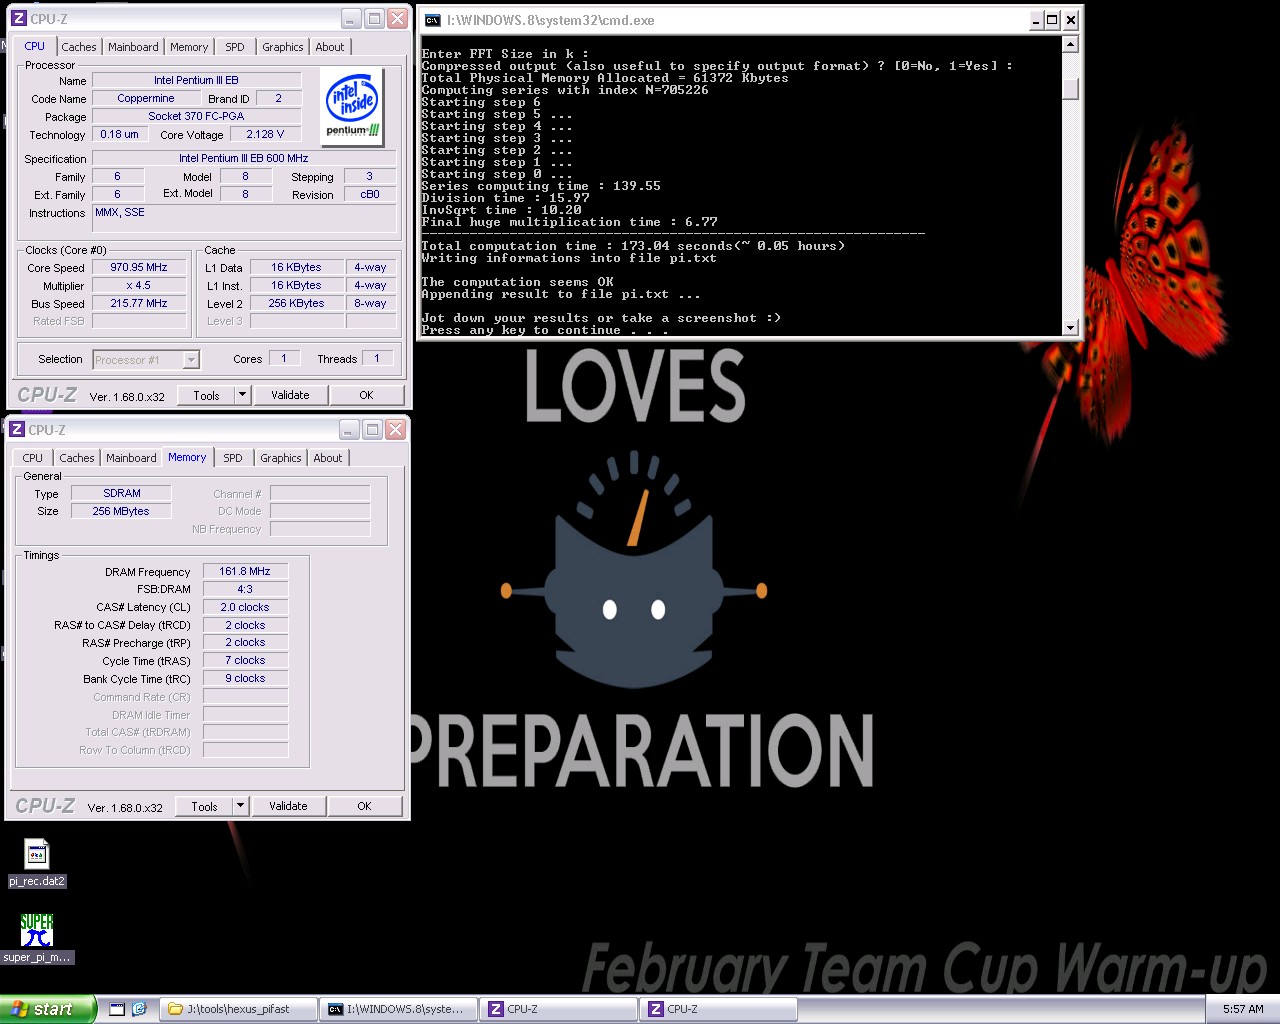
Task: Select Mainboard tab in the Memory CPU-Z window
Action: (x=131, y=458)
